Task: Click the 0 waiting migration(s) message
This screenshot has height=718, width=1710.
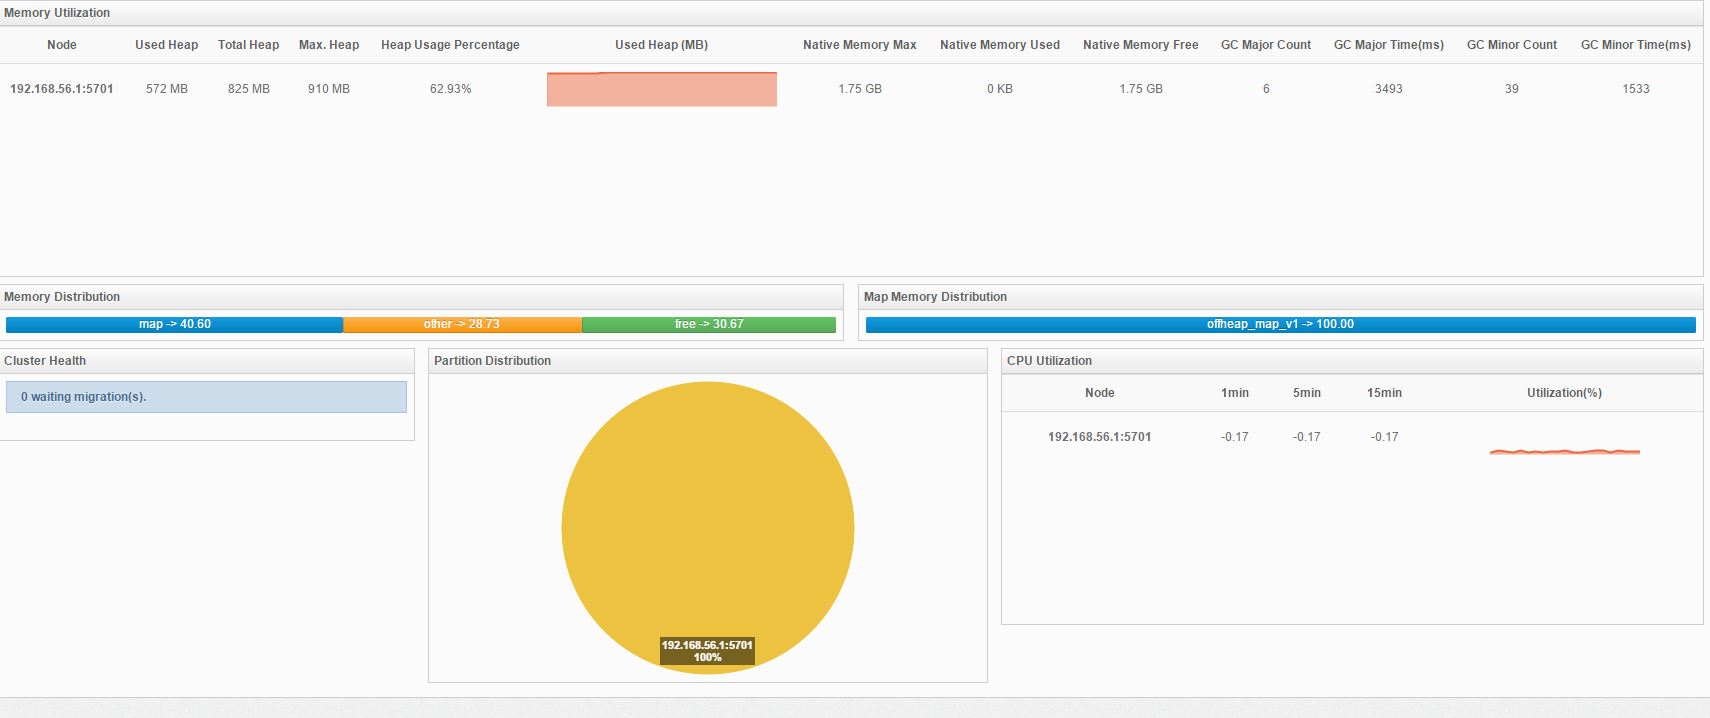Action: tap(206, 397)
